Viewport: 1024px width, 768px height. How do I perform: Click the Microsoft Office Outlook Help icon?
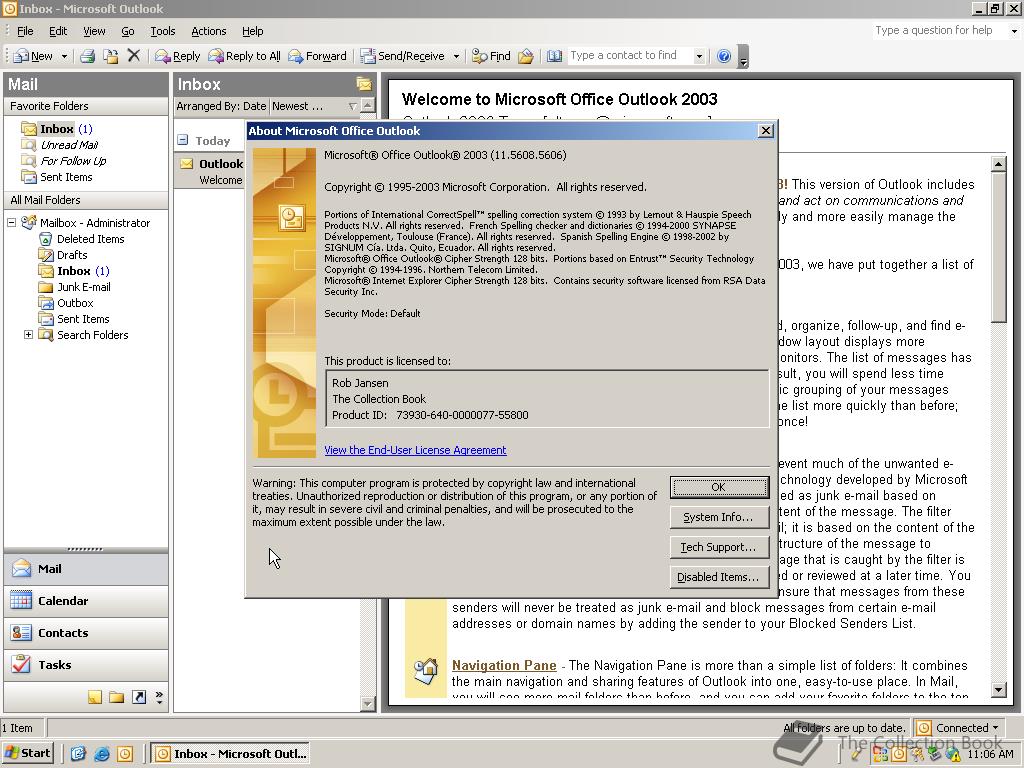724,56
